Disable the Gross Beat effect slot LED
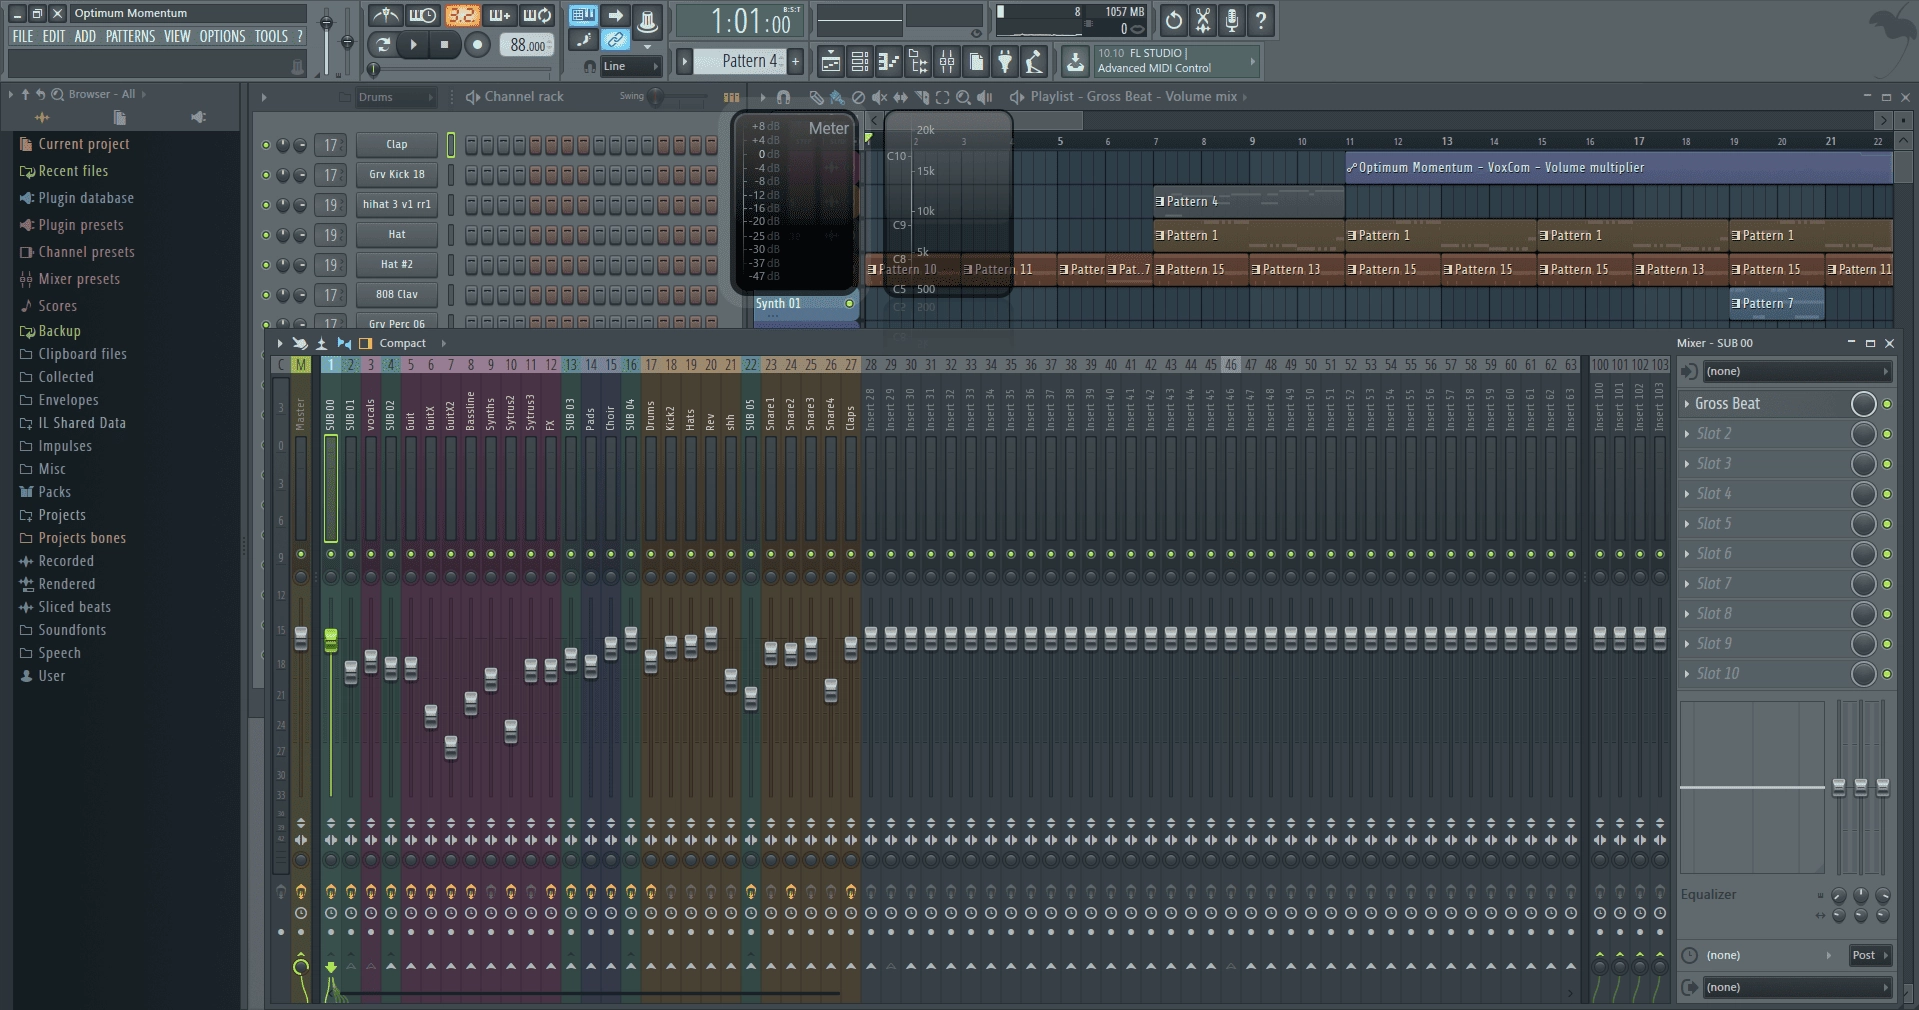The height and width of the screenshot is (1010, 1919). [x=1887, y=404]
